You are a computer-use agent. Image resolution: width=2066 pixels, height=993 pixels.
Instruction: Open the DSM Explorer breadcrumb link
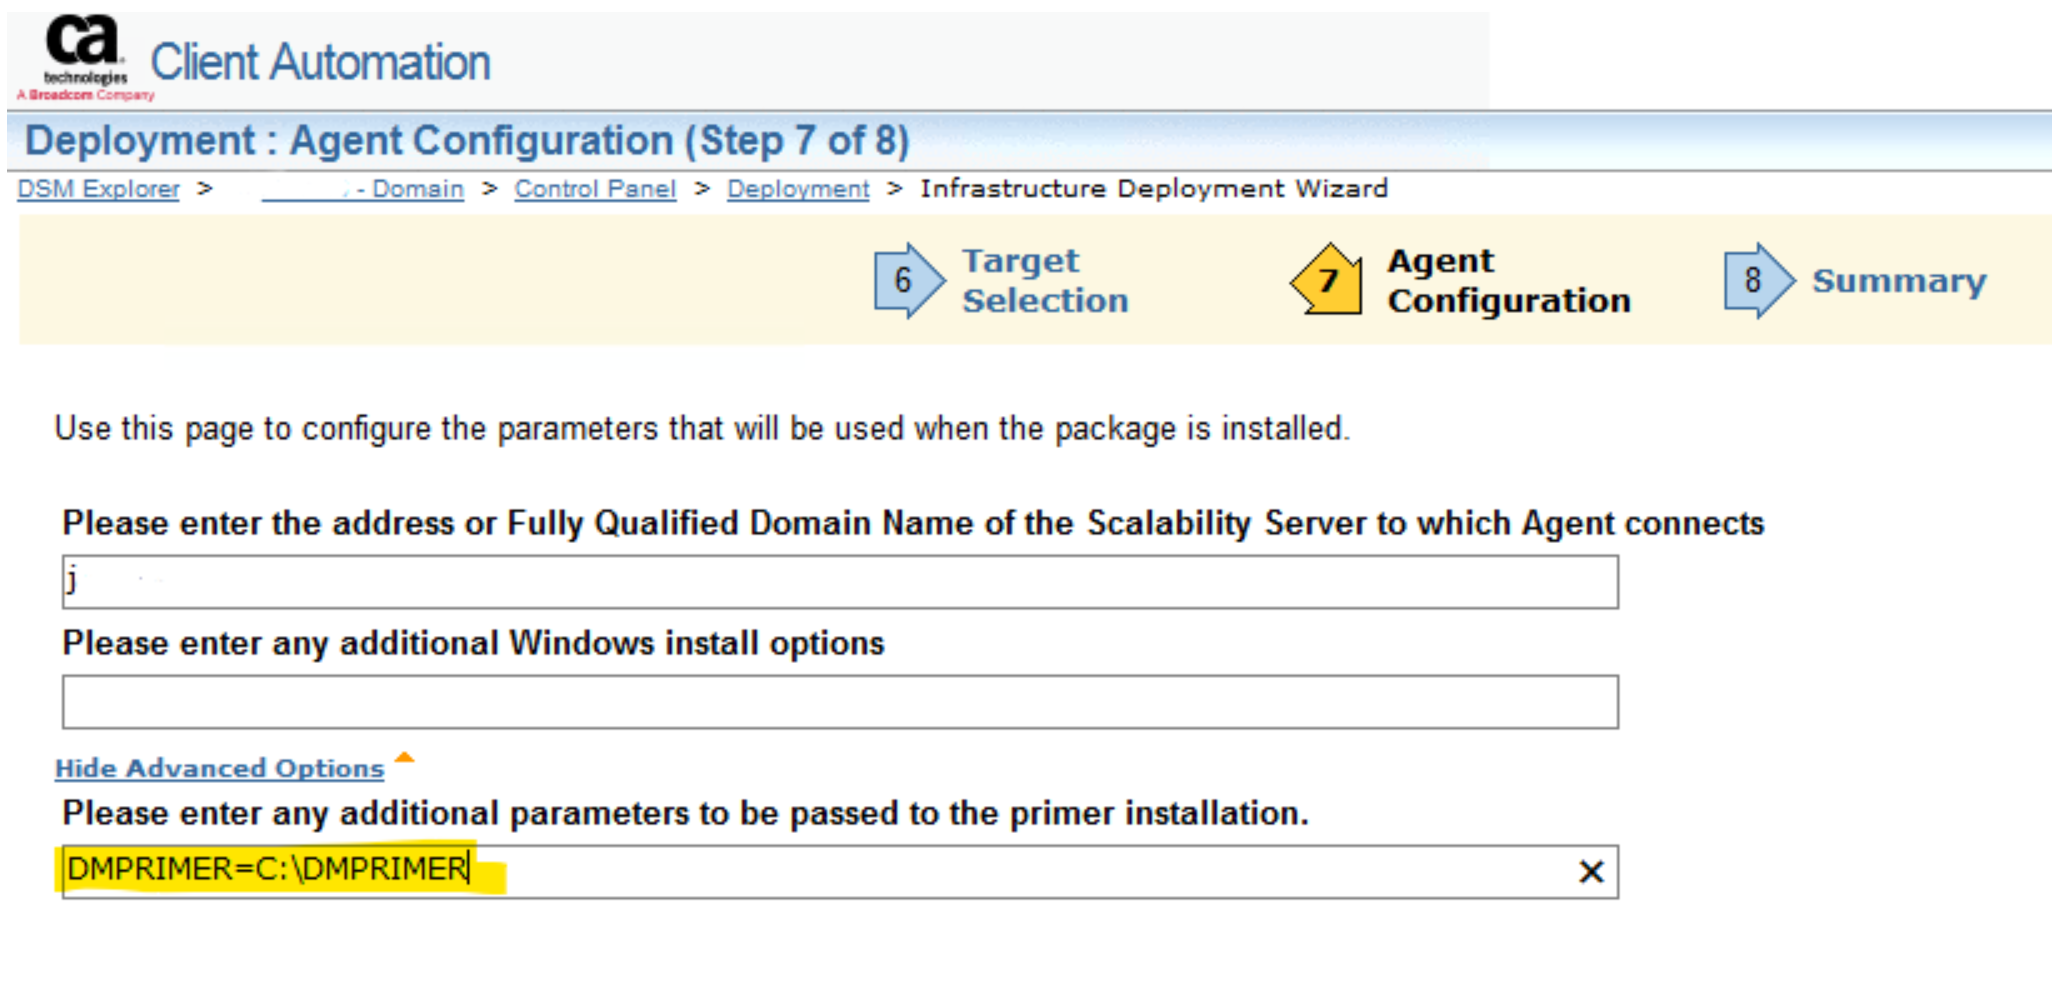point(98,189)
